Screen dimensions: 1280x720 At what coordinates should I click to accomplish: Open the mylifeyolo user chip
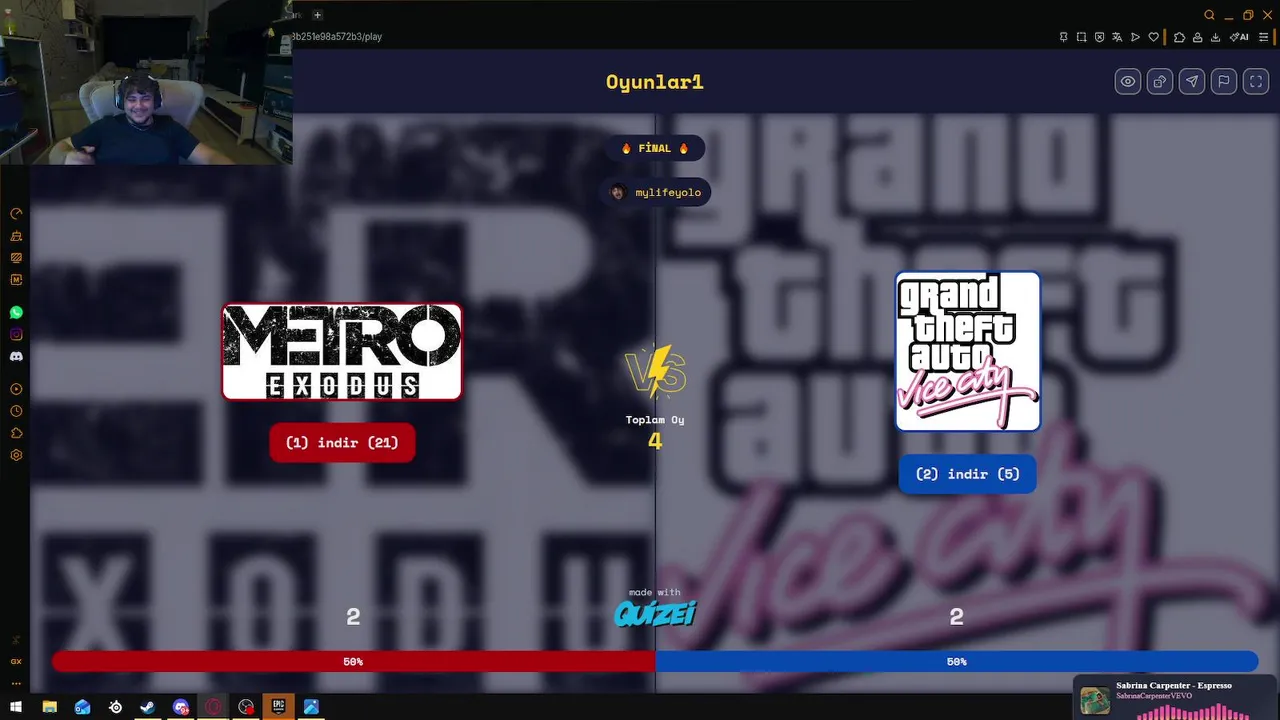click(656, 192)
